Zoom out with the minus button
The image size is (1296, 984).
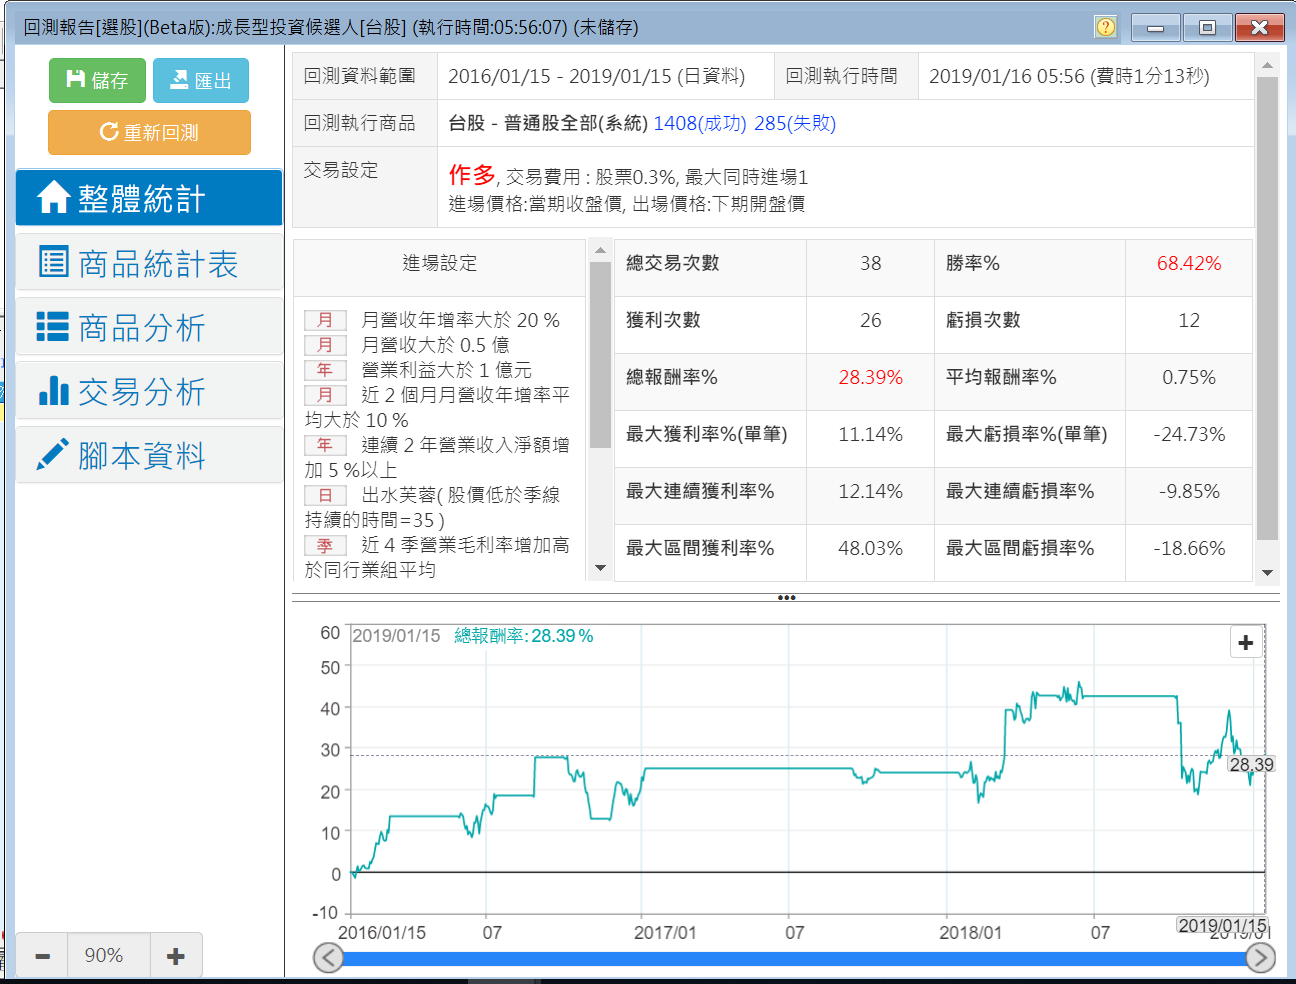tap(42, 956)
